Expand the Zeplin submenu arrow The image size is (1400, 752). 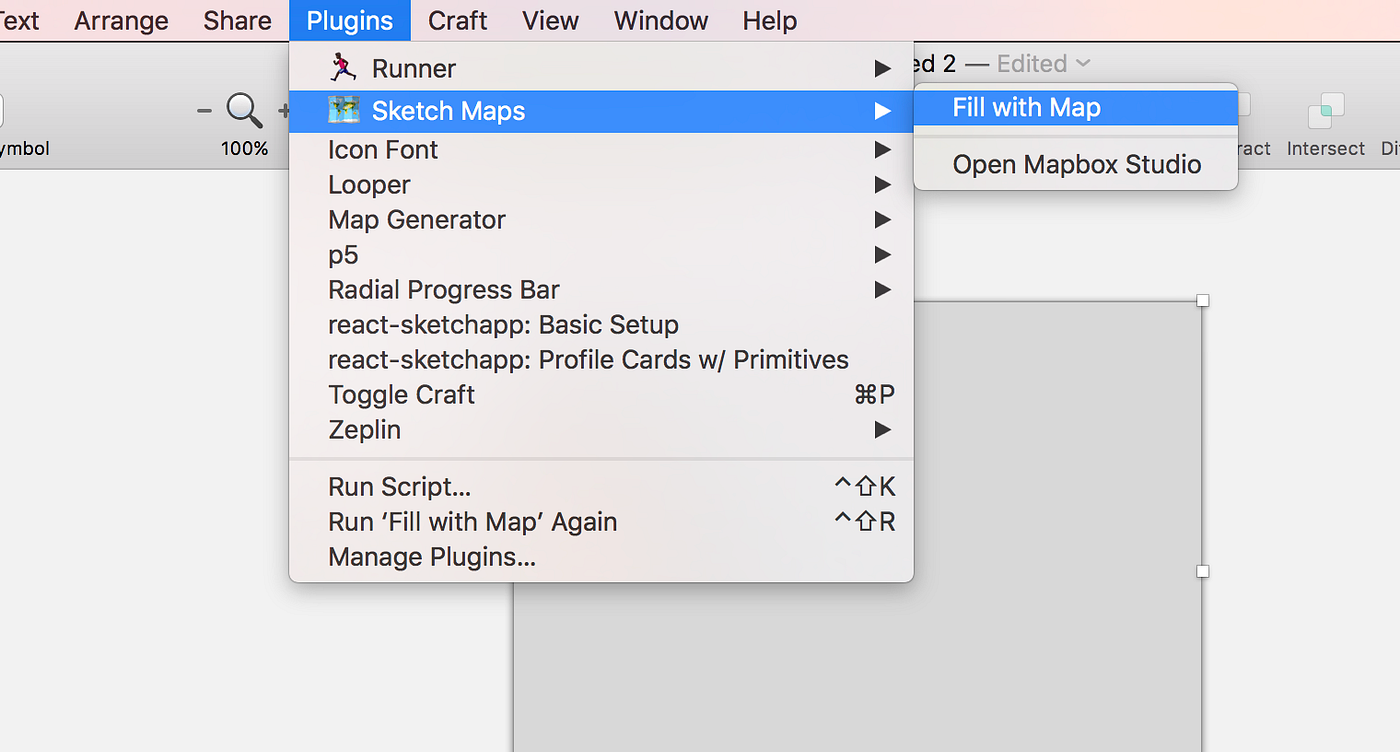point(882,429)
